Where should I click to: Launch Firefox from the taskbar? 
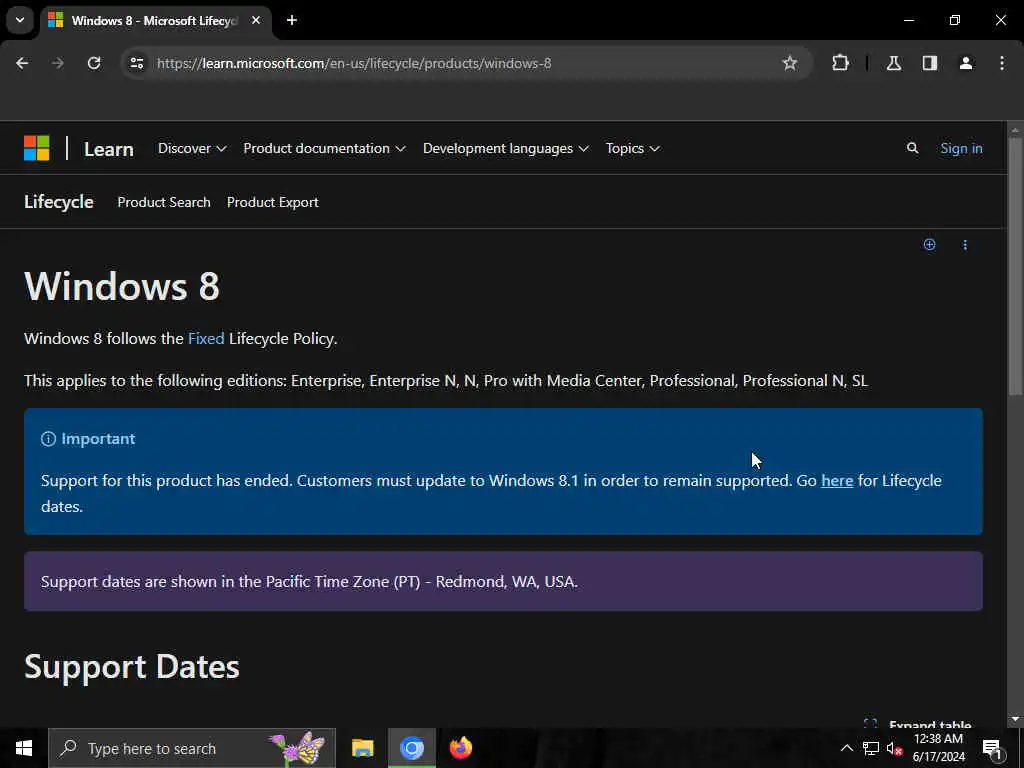pyautogui.click(x=460, y=748)
